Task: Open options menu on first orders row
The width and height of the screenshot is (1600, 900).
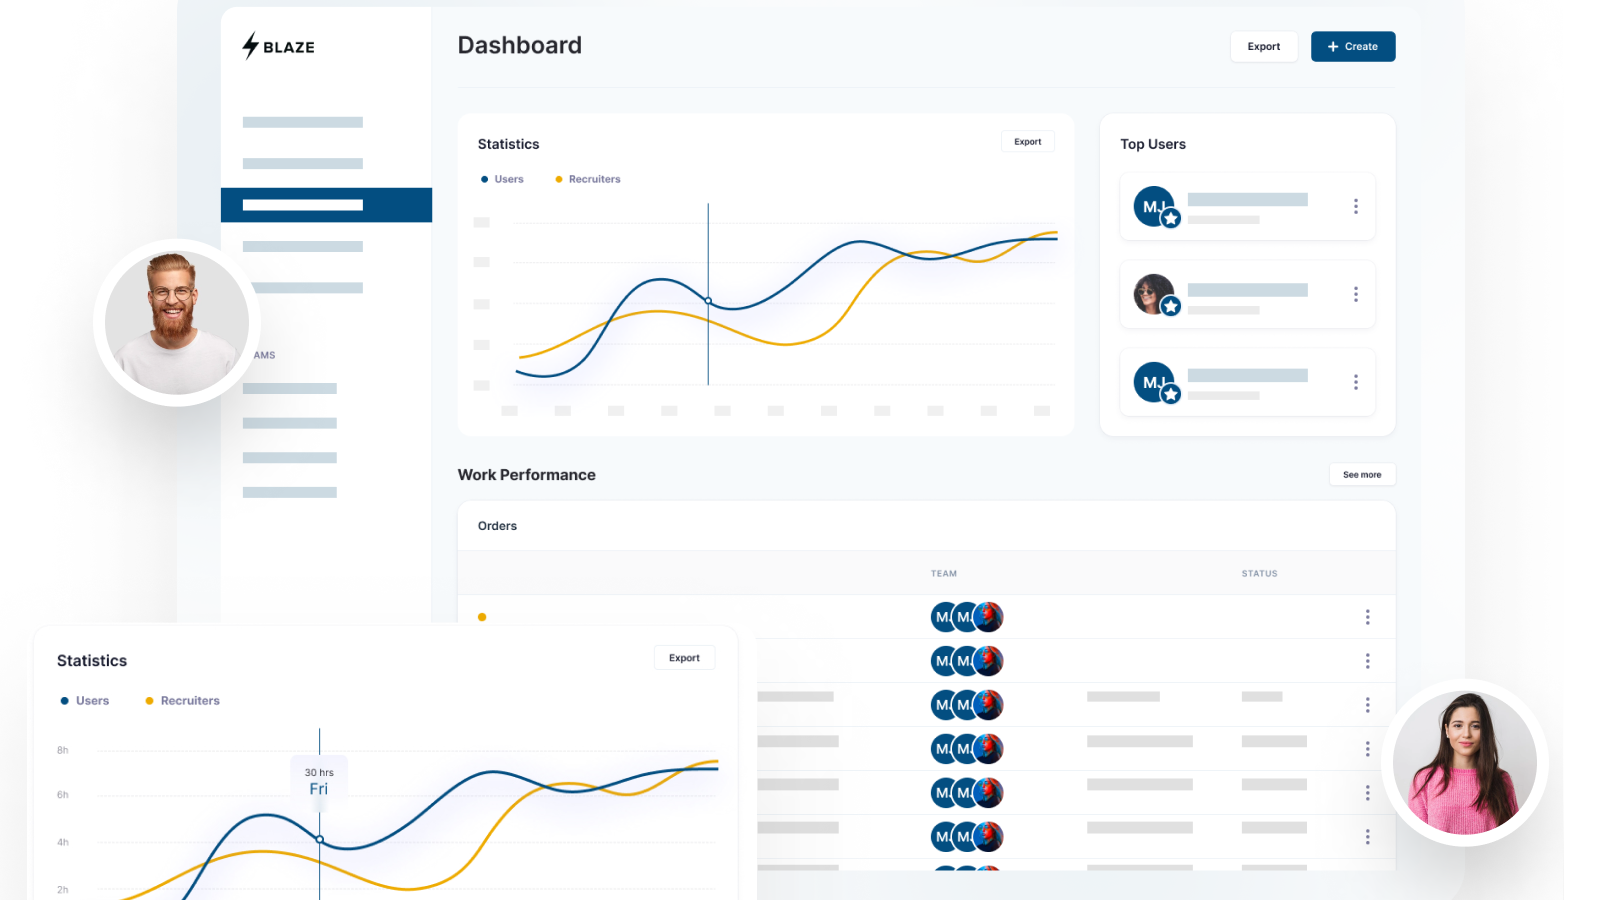Action: [x=1367, y=617]
